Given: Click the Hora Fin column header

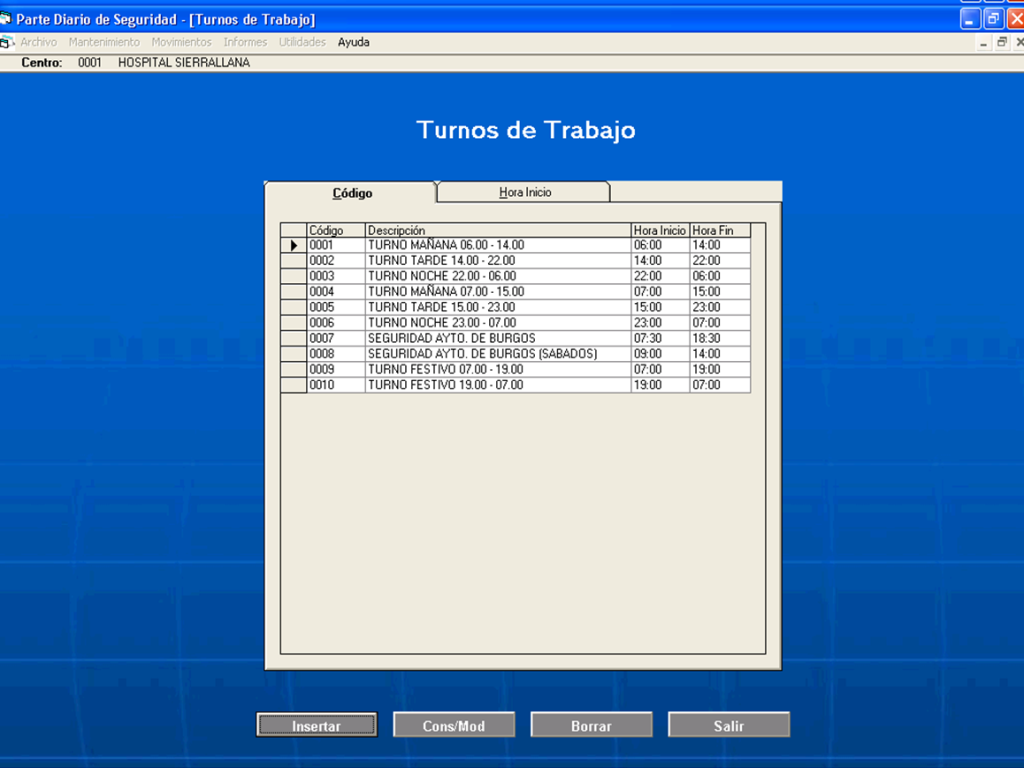Looking at the screenshot, I should point(719,230).
